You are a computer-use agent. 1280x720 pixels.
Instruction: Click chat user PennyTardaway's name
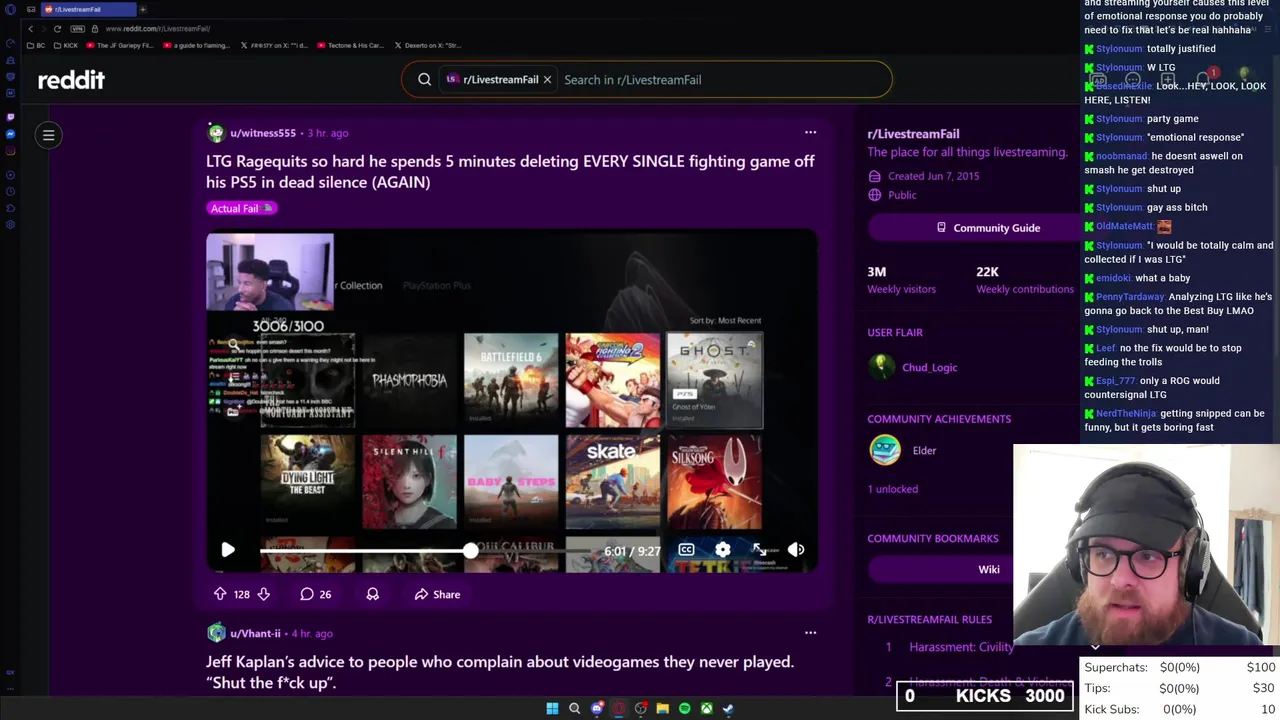tap(1130, 297)
